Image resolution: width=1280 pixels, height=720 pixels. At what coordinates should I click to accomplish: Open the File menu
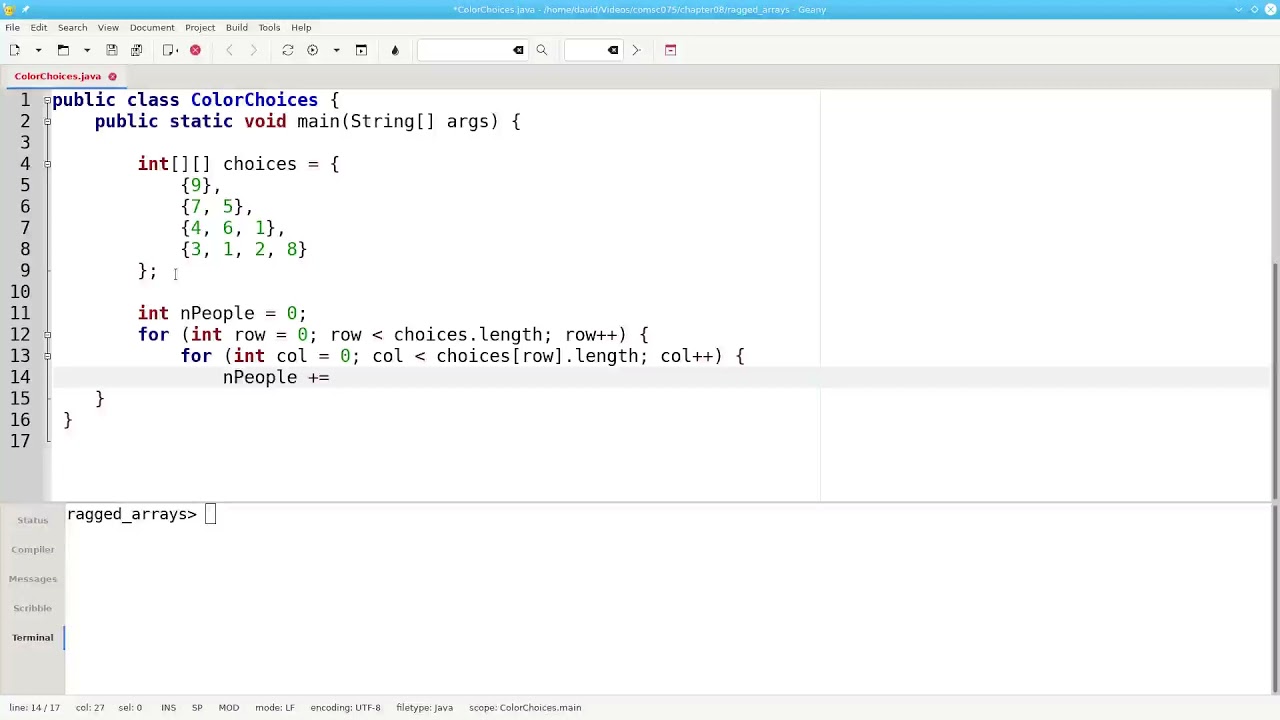(x=12, y=27)
